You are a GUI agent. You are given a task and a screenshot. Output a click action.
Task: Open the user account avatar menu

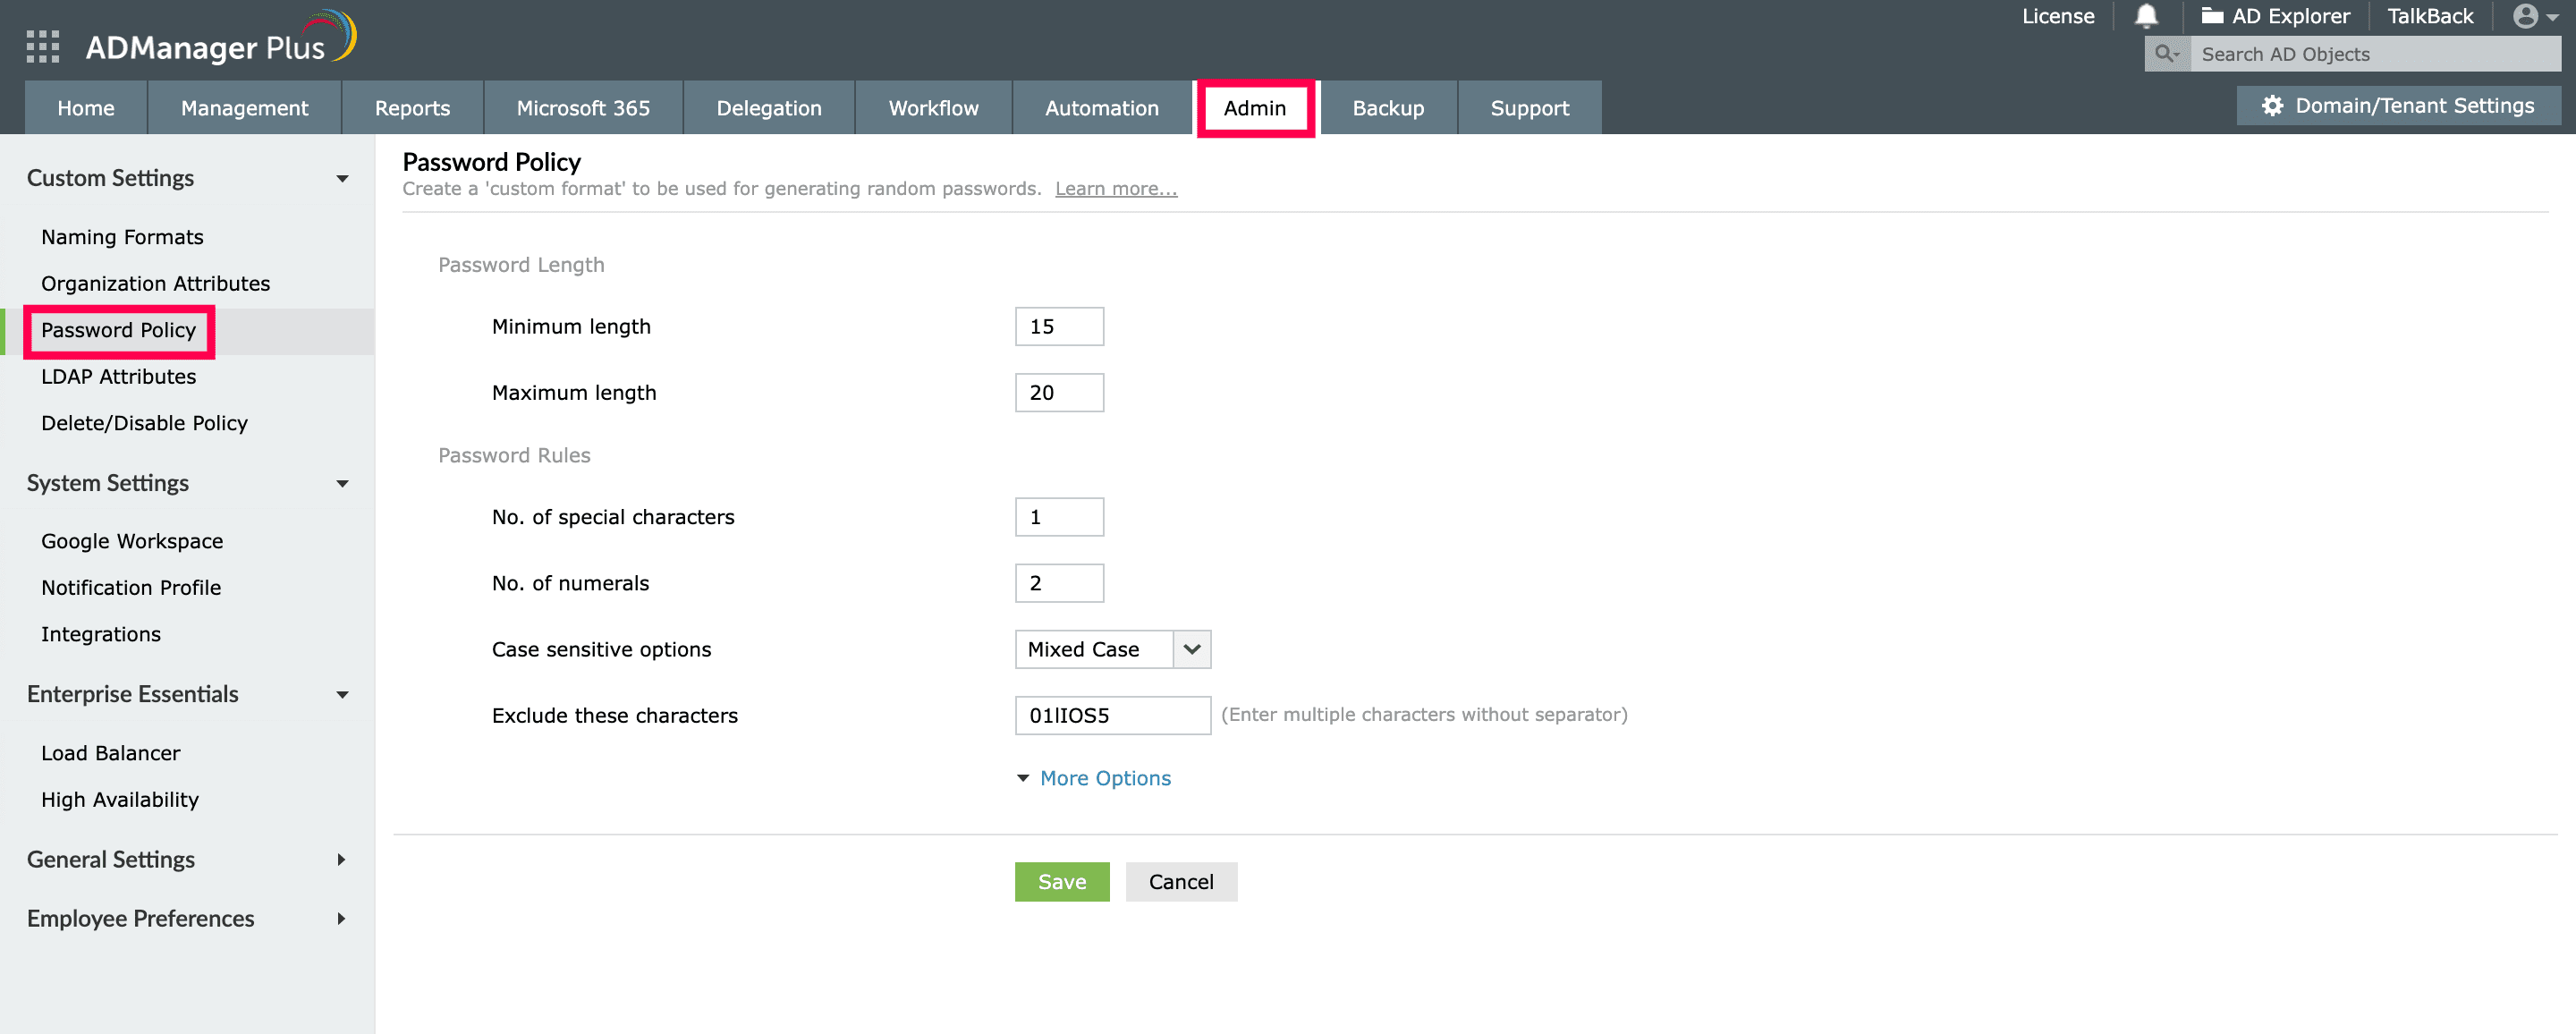(x=2525, y=16)
